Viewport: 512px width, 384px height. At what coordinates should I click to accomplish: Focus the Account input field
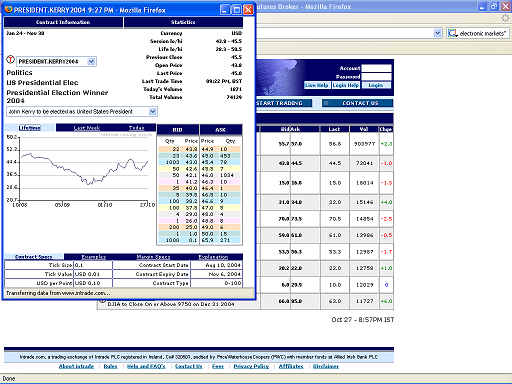click(x=376, y=68)
